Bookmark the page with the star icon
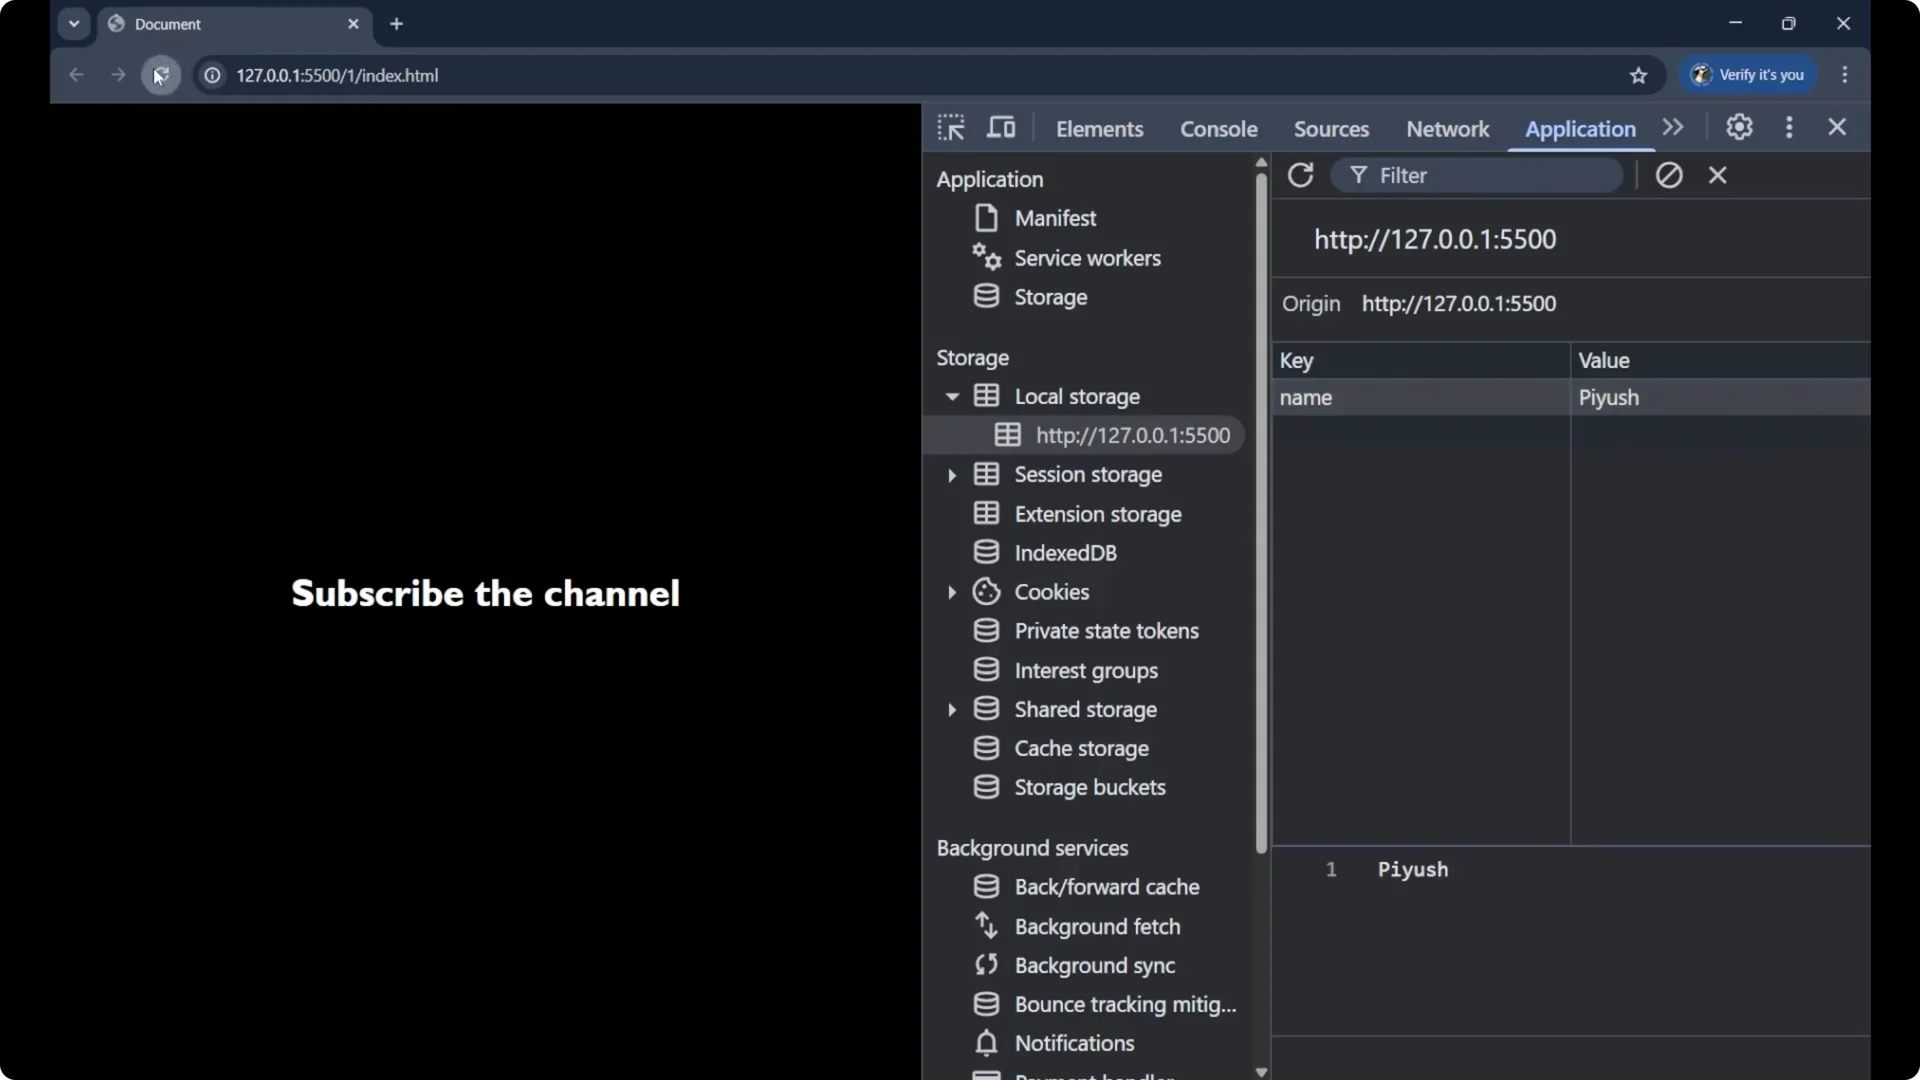This screenshot has width=1920, height=1080. (1639, 75)
